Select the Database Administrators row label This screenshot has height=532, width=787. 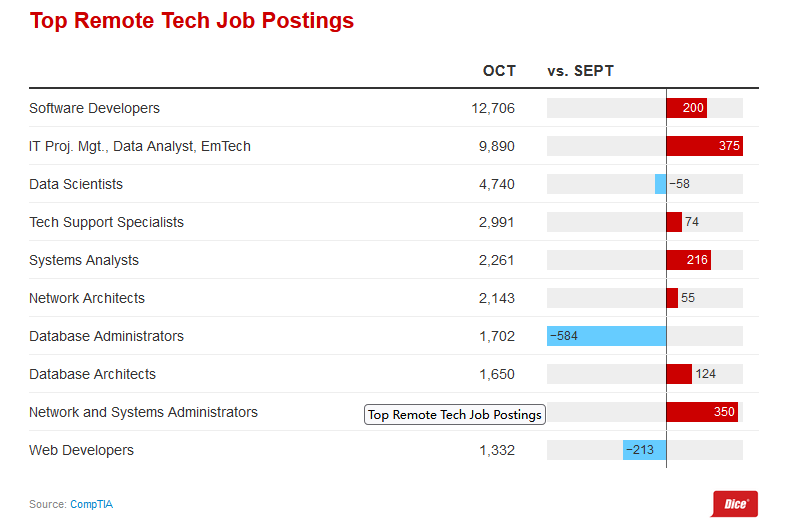click(106, 336)
